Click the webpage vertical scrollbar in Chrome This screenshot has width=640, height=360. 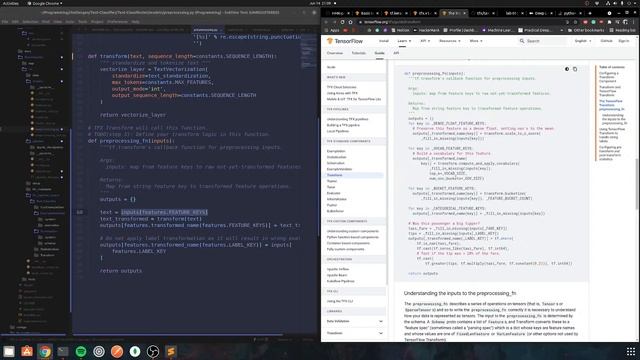(637, 184)
